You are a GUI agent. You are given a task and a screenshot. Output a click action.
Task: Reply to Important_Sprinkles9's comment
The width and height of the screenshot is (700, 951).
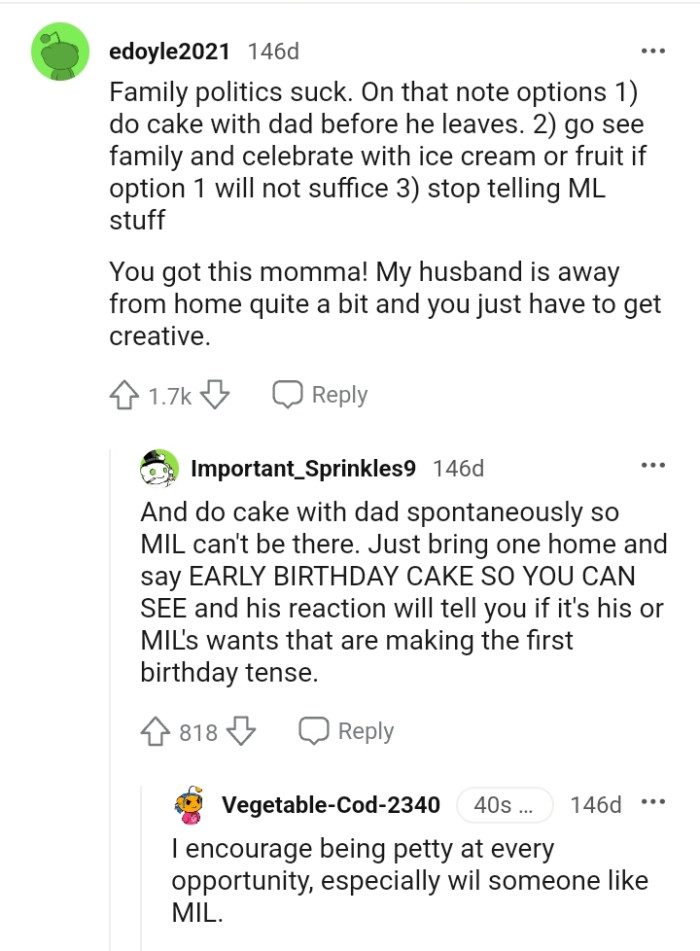[x=364, y=731]
